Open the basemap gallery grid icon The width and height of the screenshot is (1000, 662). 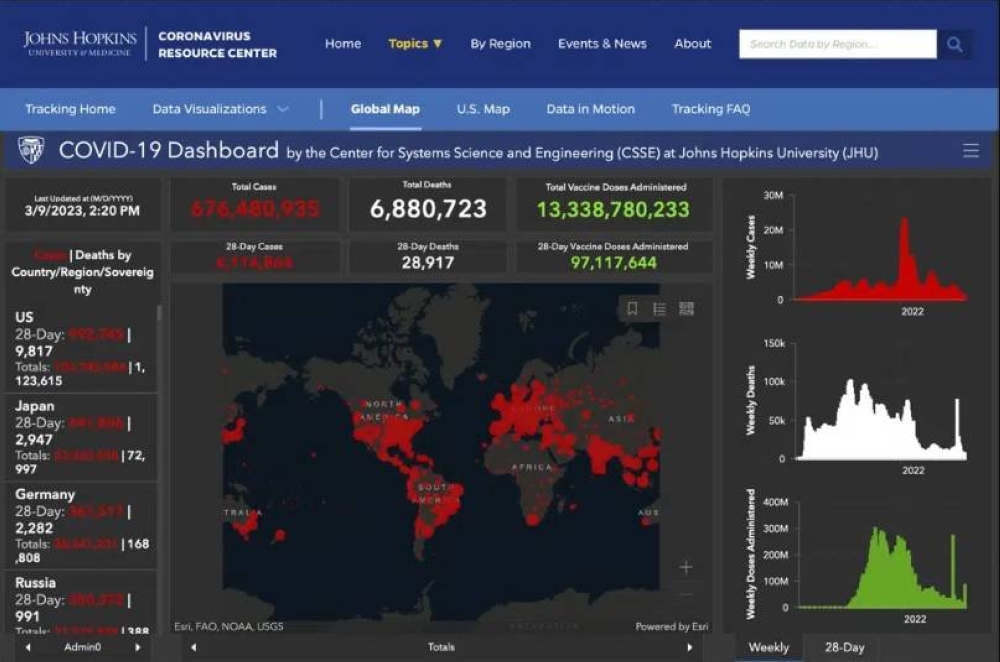(686, 309)
